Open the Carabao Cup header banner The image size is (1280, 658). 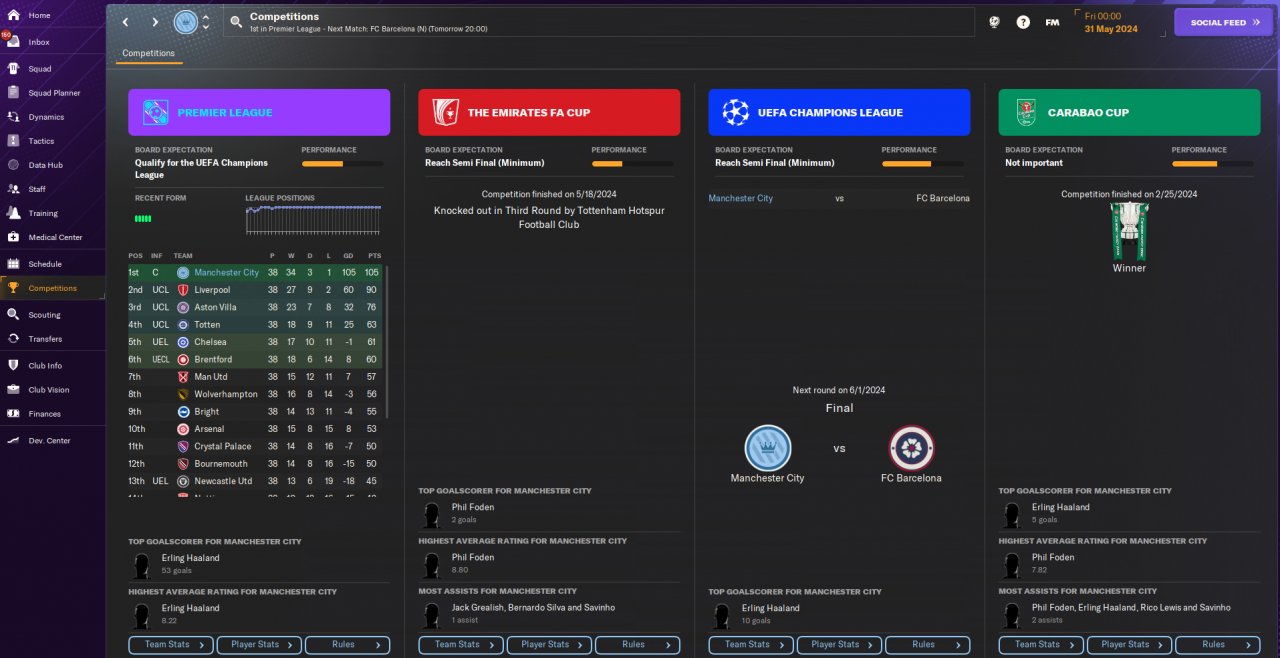(x=1129, y=112)
